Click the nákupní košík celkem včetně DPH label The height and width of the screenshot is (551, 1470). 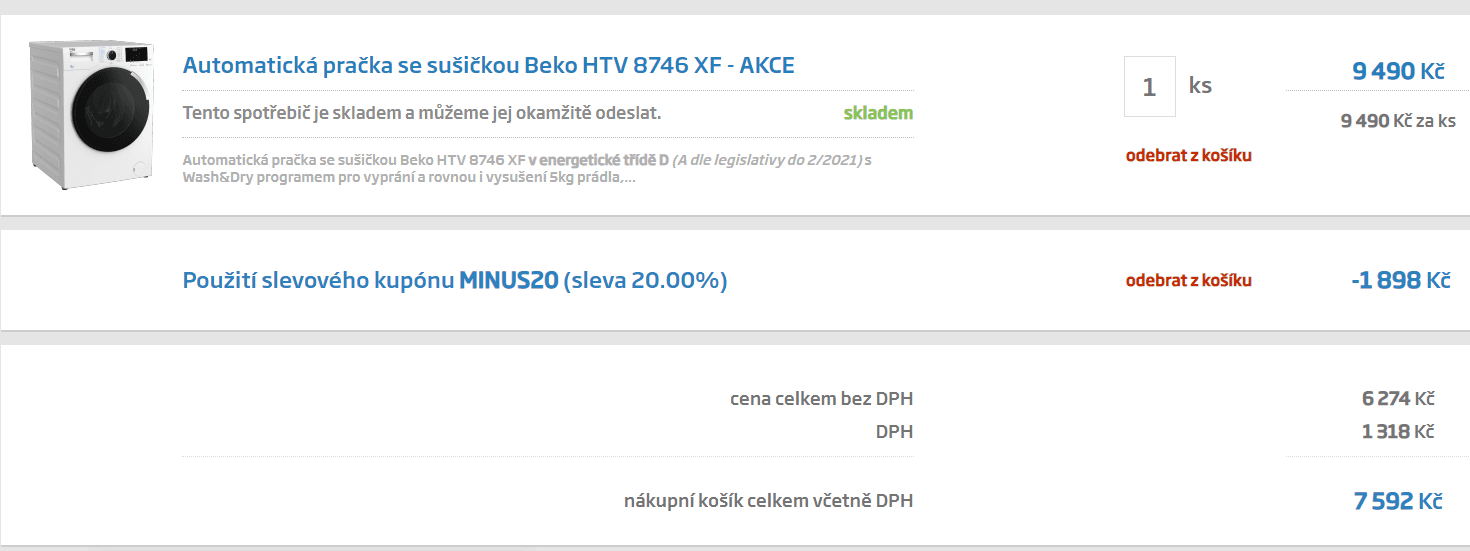[768, 500]
